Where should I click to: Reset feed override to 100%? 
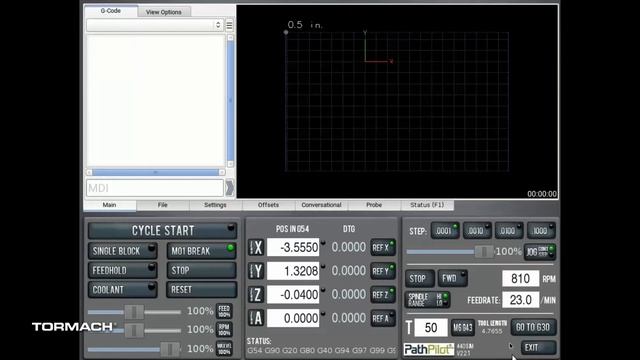pos(224,311)
